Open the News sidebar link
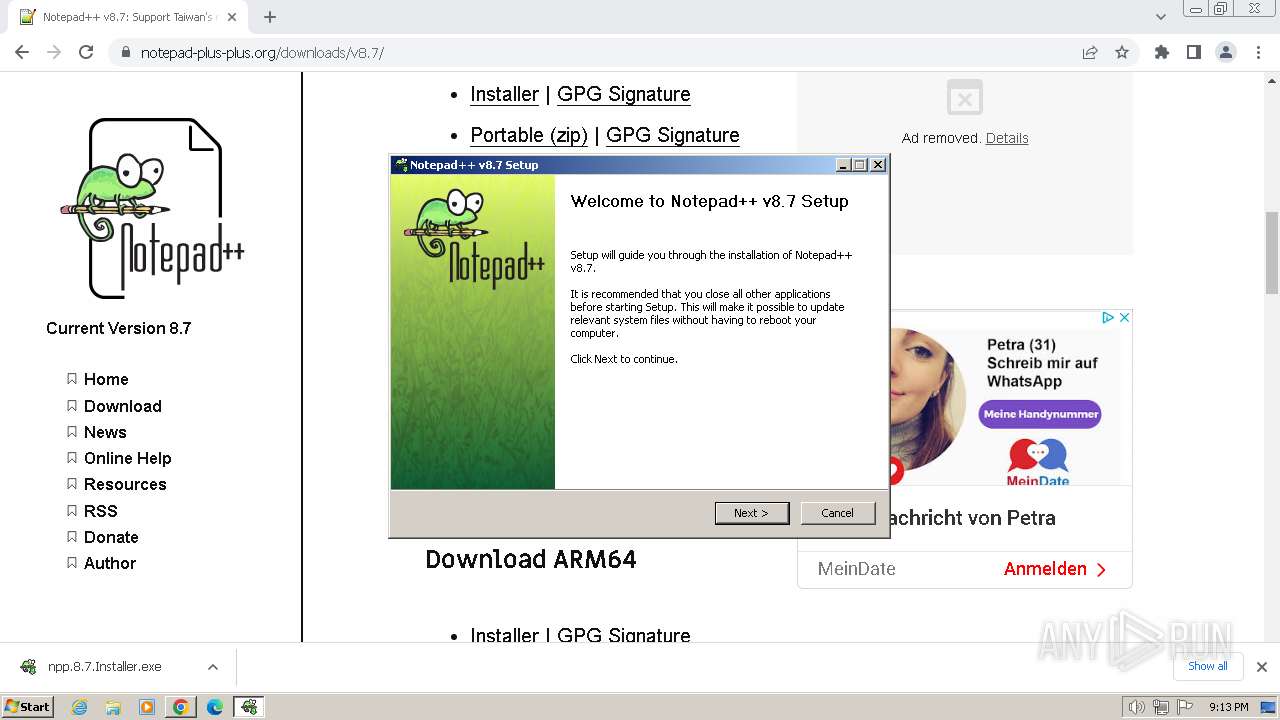1280x720 pixels. [105, 432]
